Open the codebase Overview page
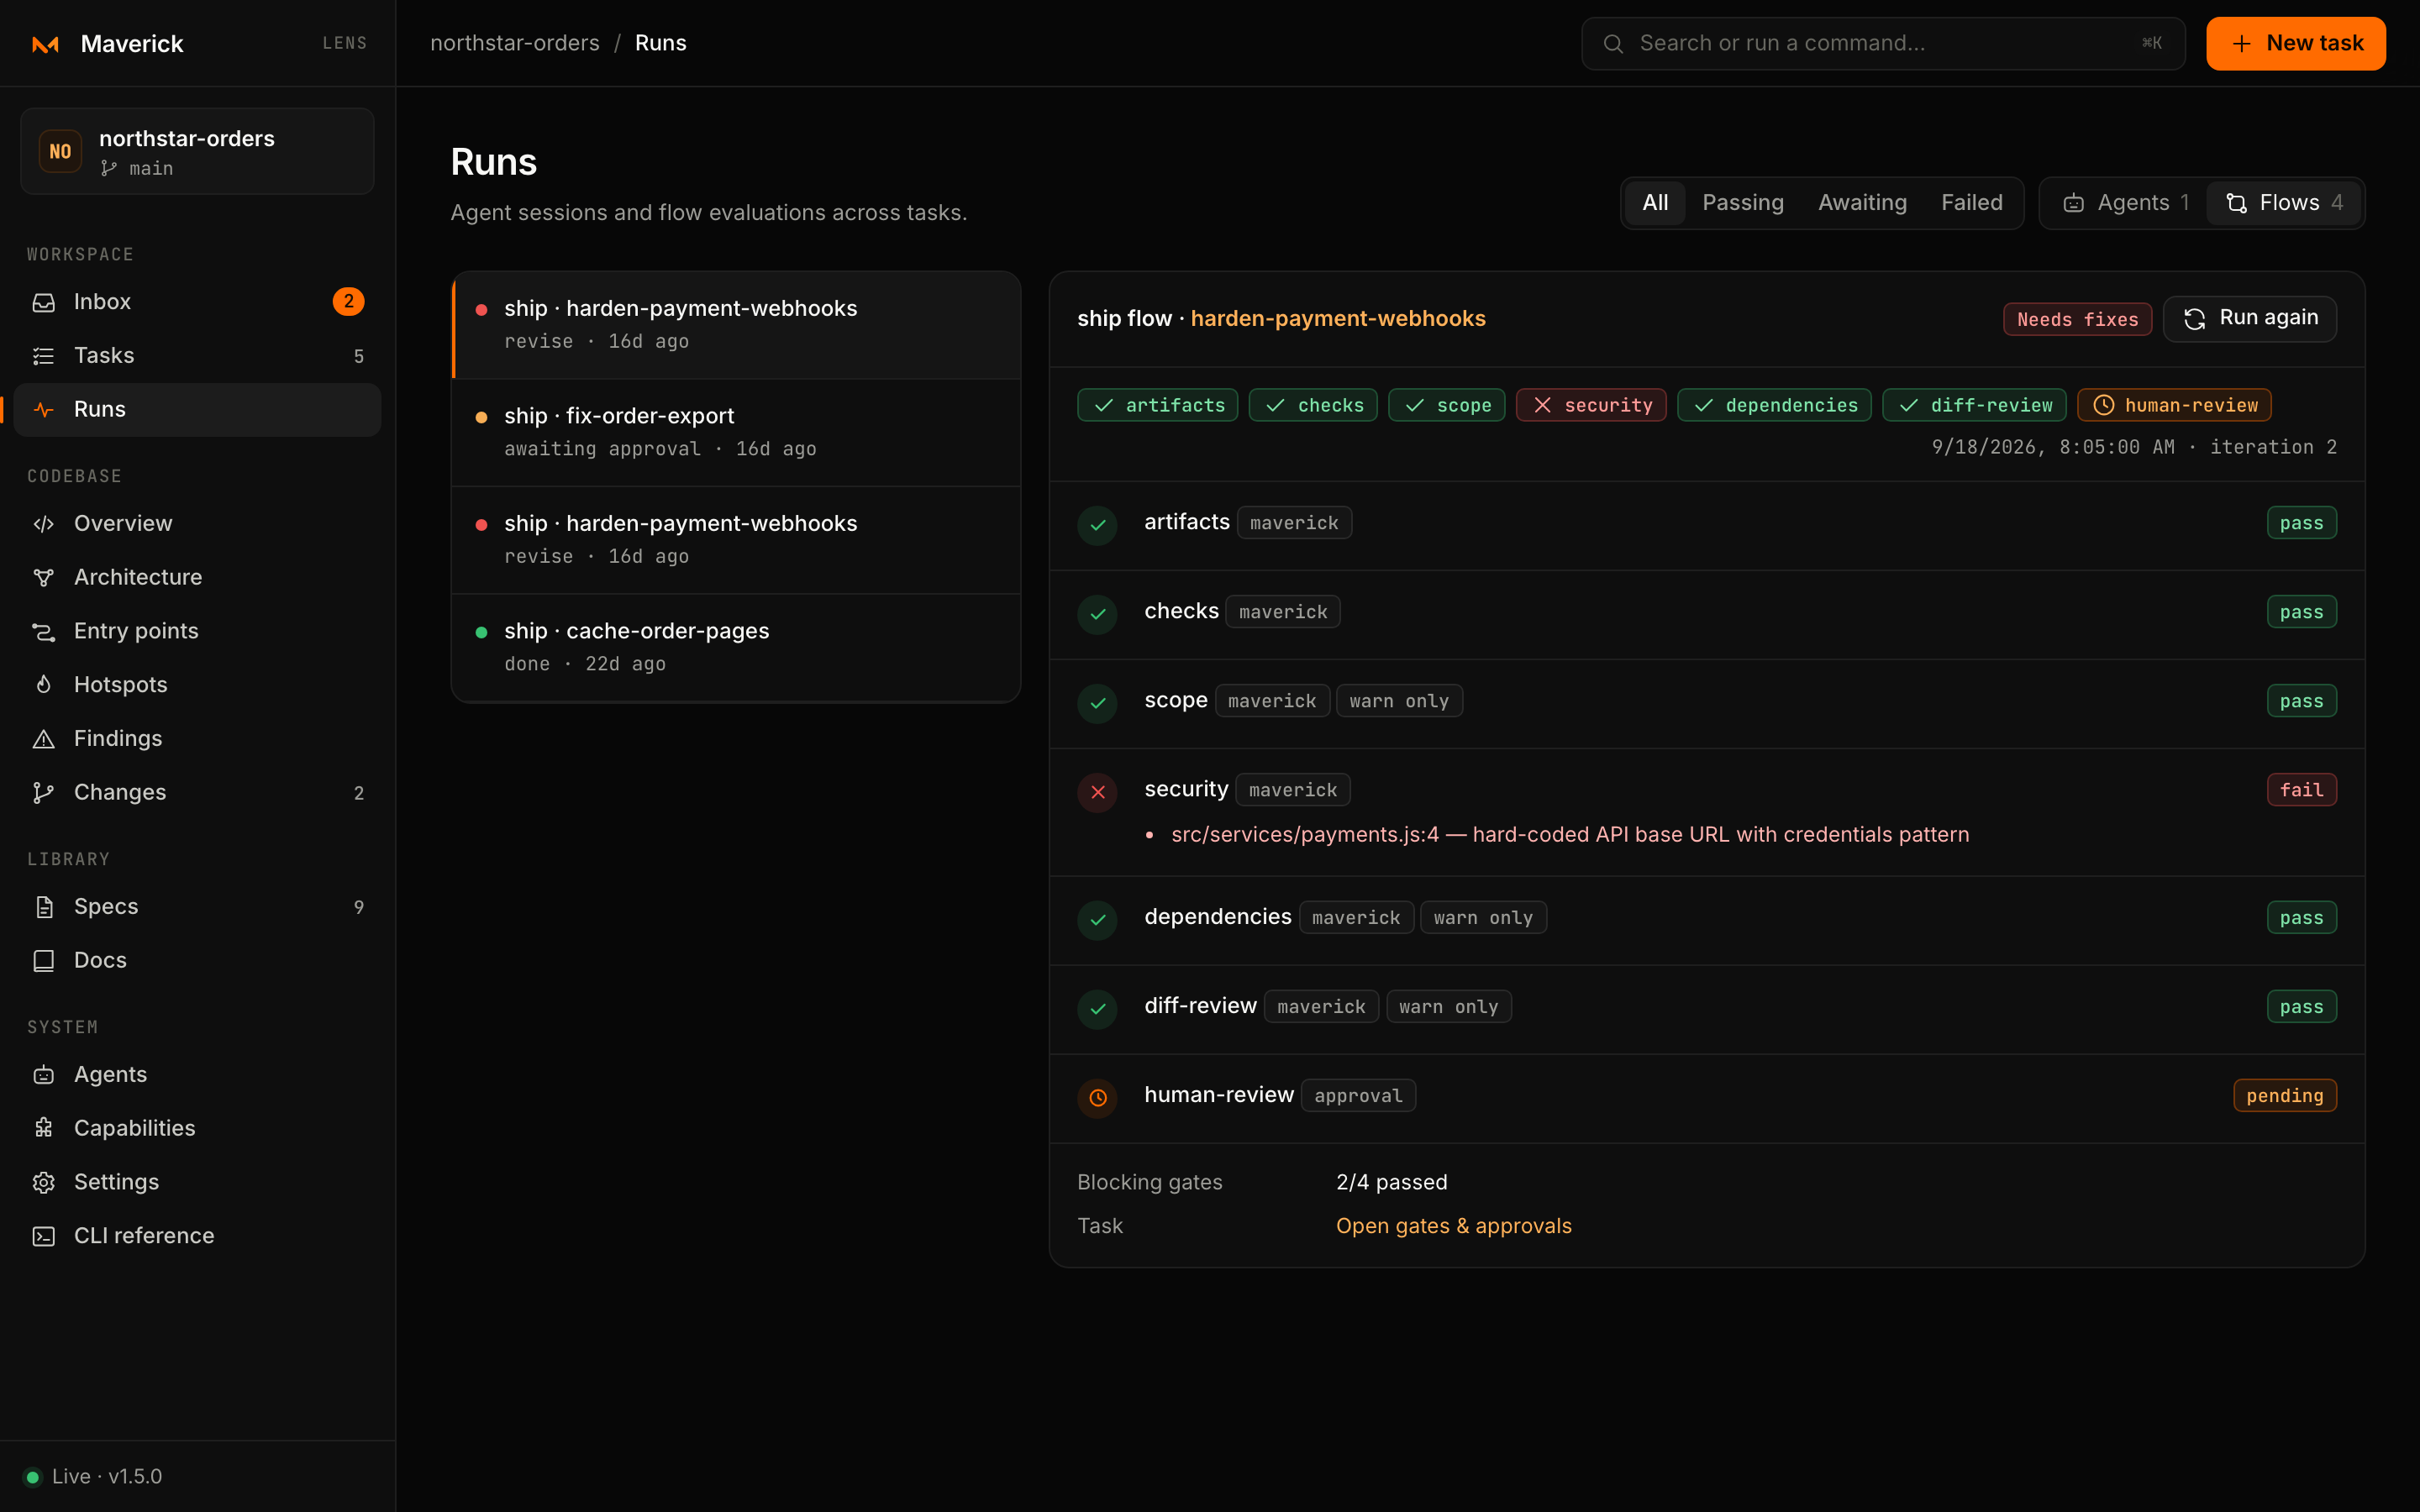The image size is (2420, 1512). tap(197, 523)
